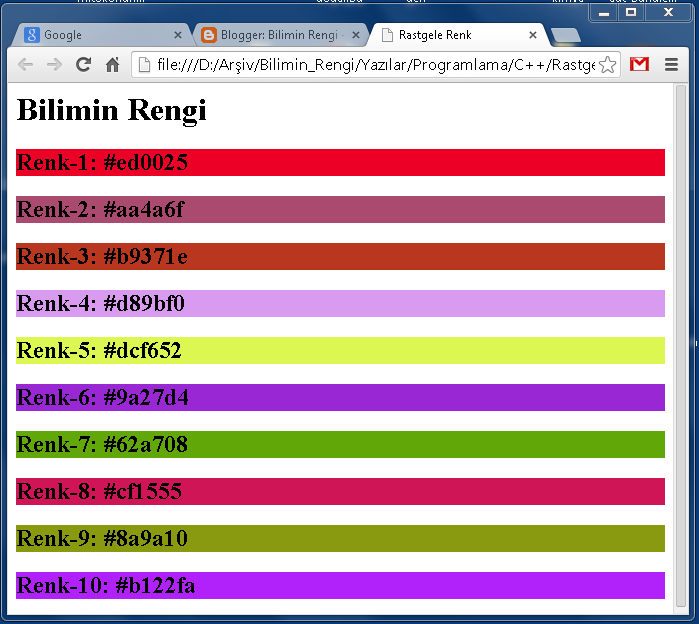
Task: Open a new tab with the new-tab button
Action: coord(566,35)
